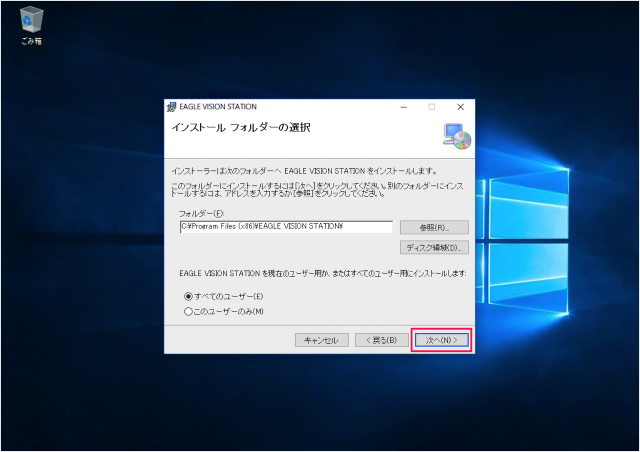Cancel the install with キャンセル
Viewport: 640px width, 452px height.
pos(322,340)
